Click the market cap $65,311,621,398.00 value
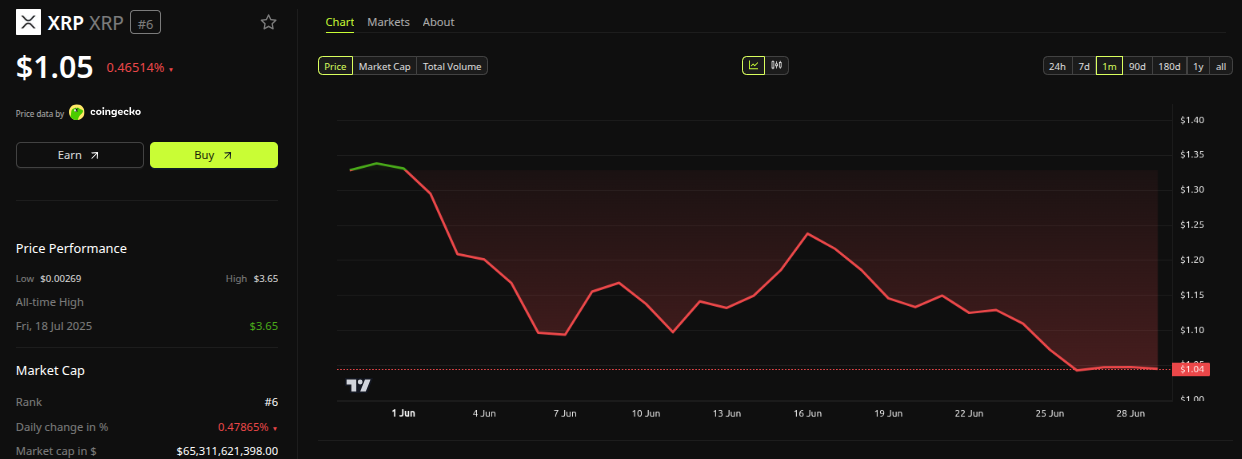The image size is (1242, 459). click(x=227, y=451)
